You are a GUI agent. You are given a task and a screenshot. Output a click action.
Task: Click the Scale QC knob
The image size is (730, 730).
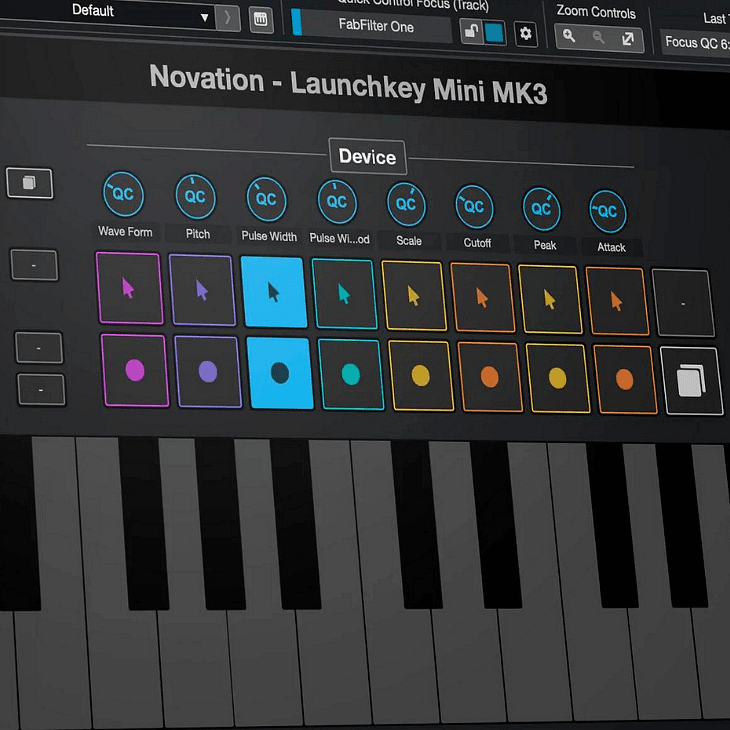pyautogui.click(x=406, y=204)
